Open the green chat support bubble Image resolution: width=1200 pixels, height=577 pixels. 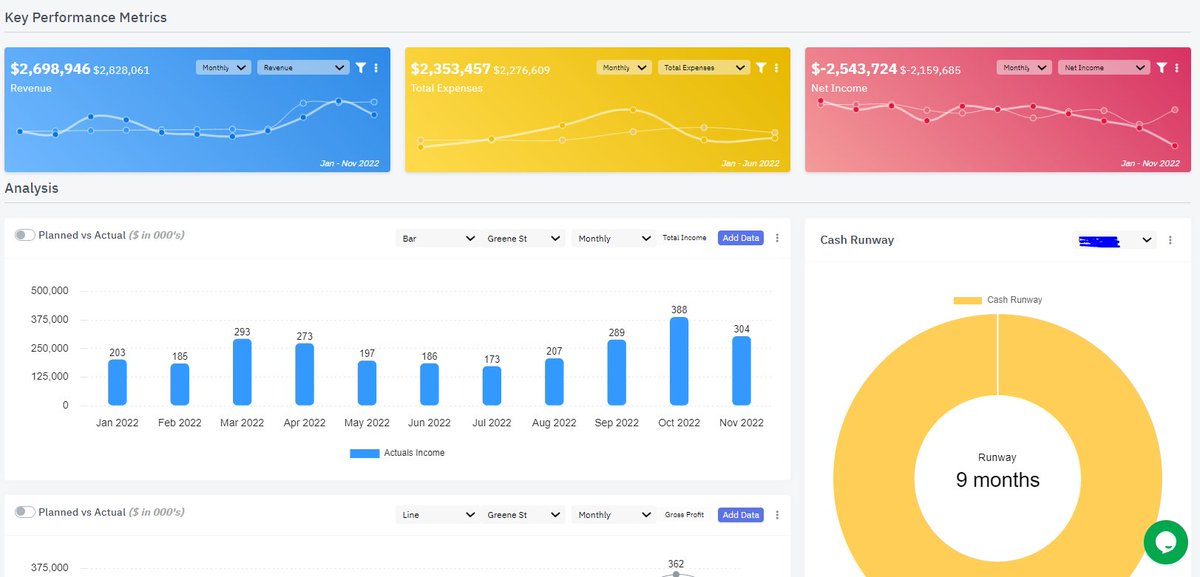tap(1166, 542)
